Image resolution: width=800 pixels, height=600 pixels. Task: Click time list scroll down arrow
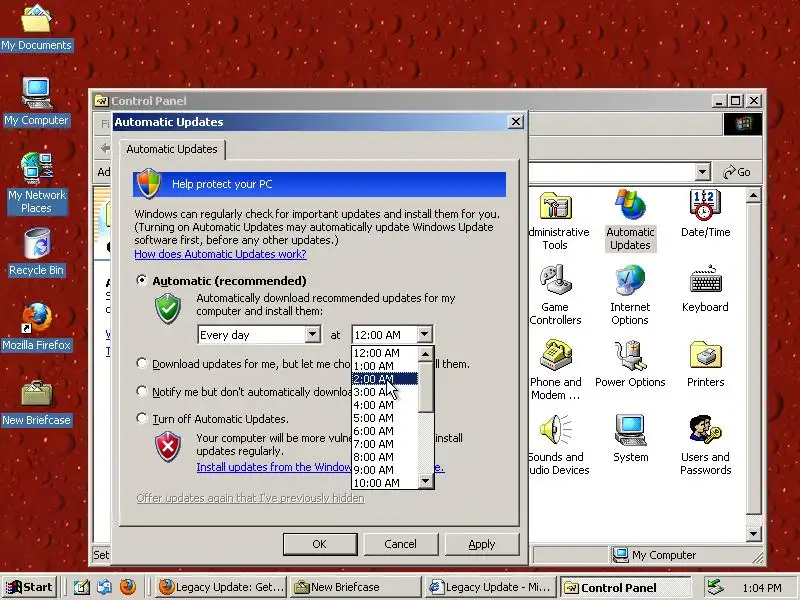426,481
